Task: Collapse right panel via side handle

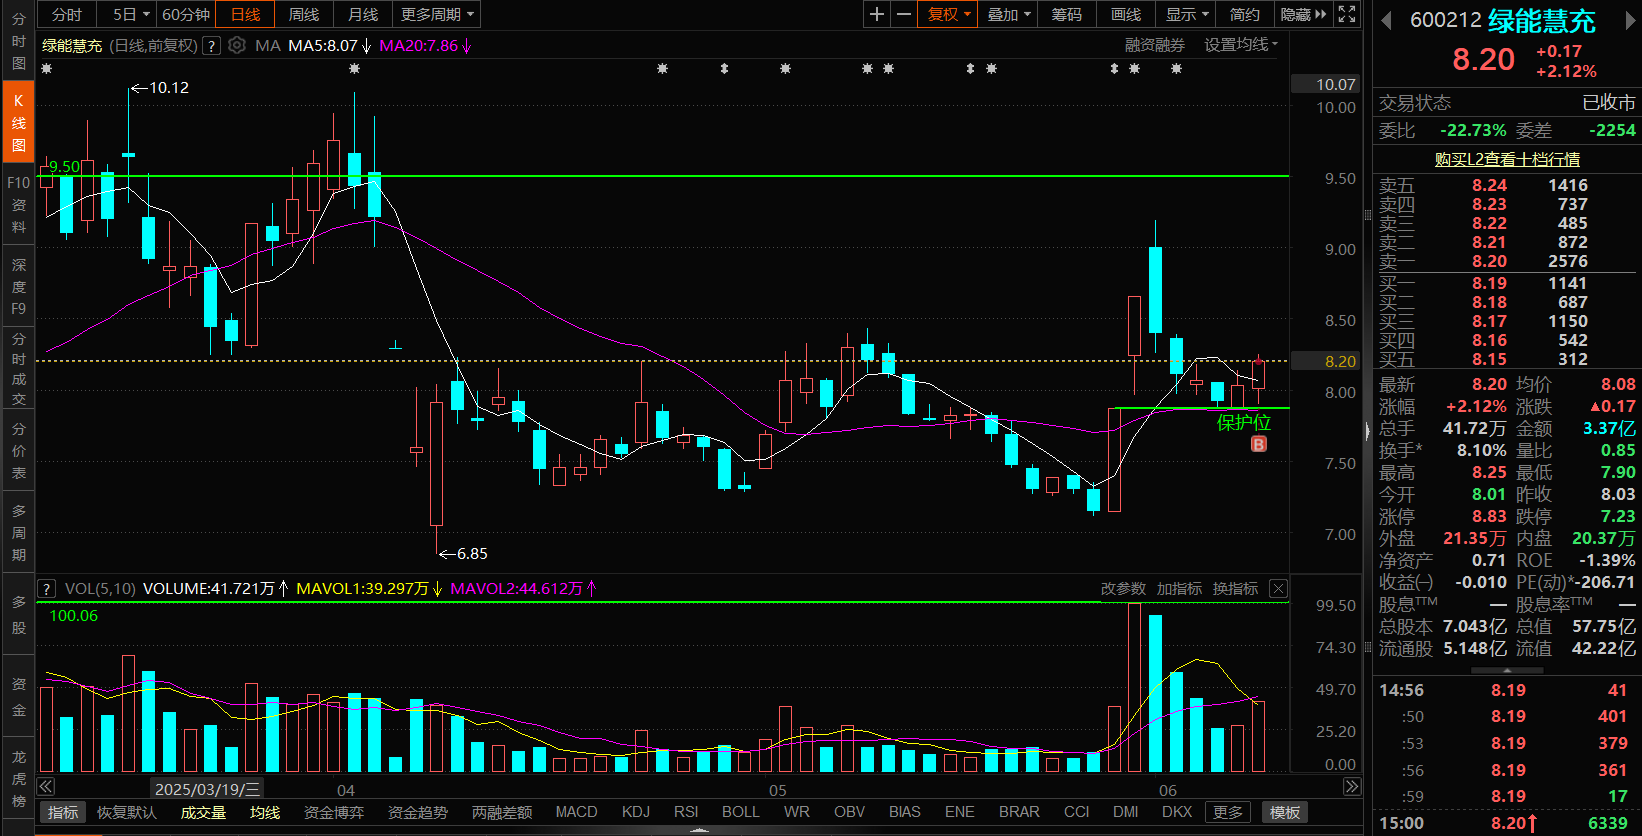Action: (x=1367, y=431)
